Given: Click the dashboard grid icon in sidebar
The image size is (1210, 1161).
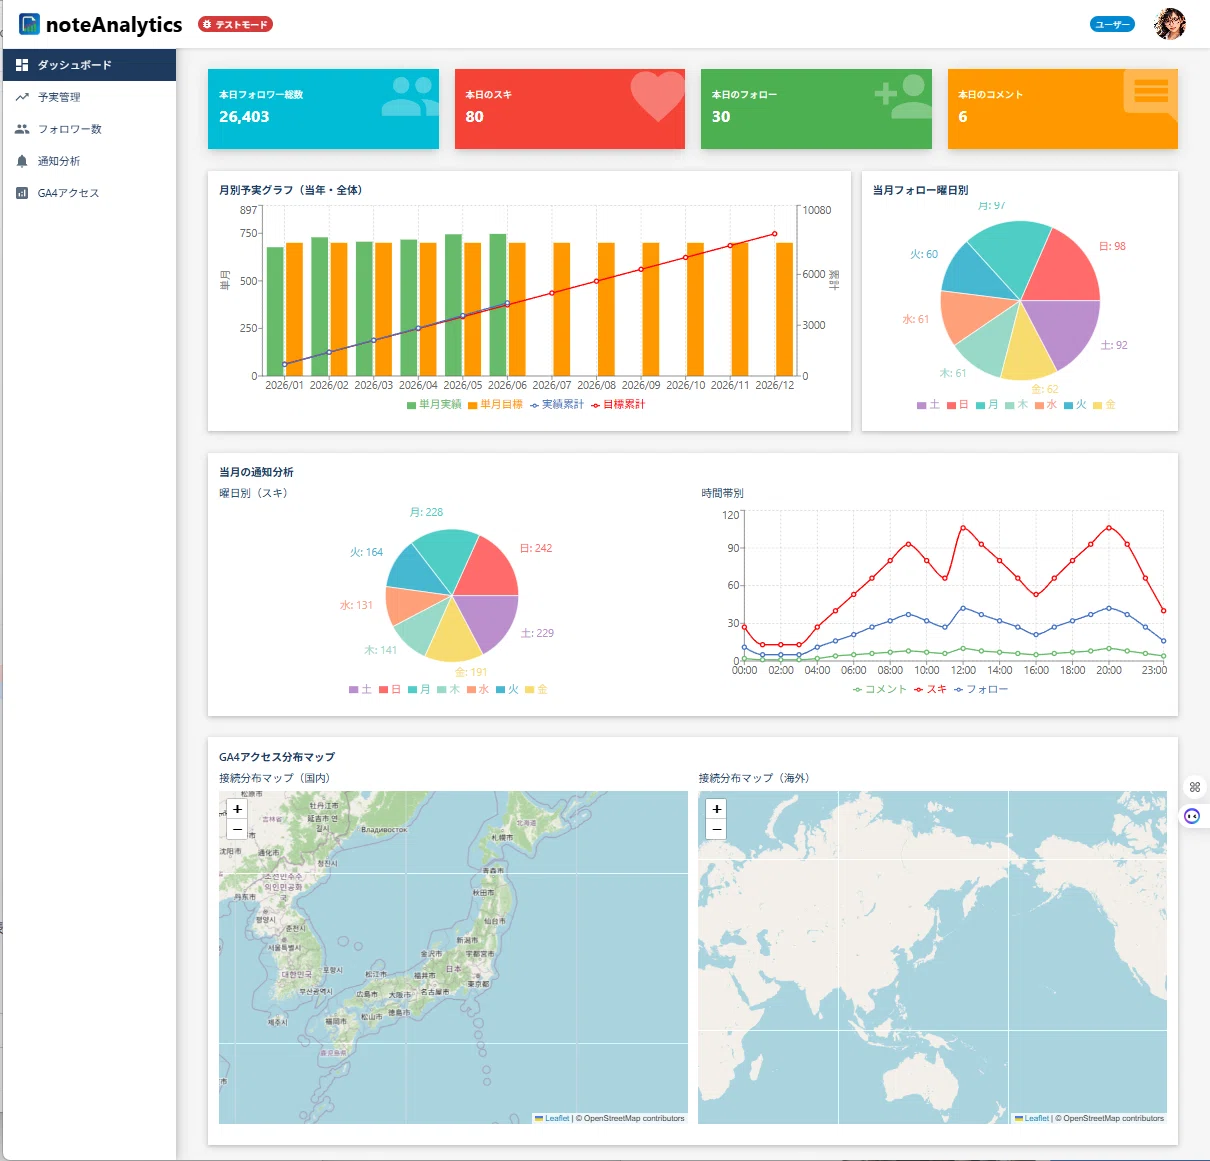Looking at the screenshot, I should tap(22, 65).
